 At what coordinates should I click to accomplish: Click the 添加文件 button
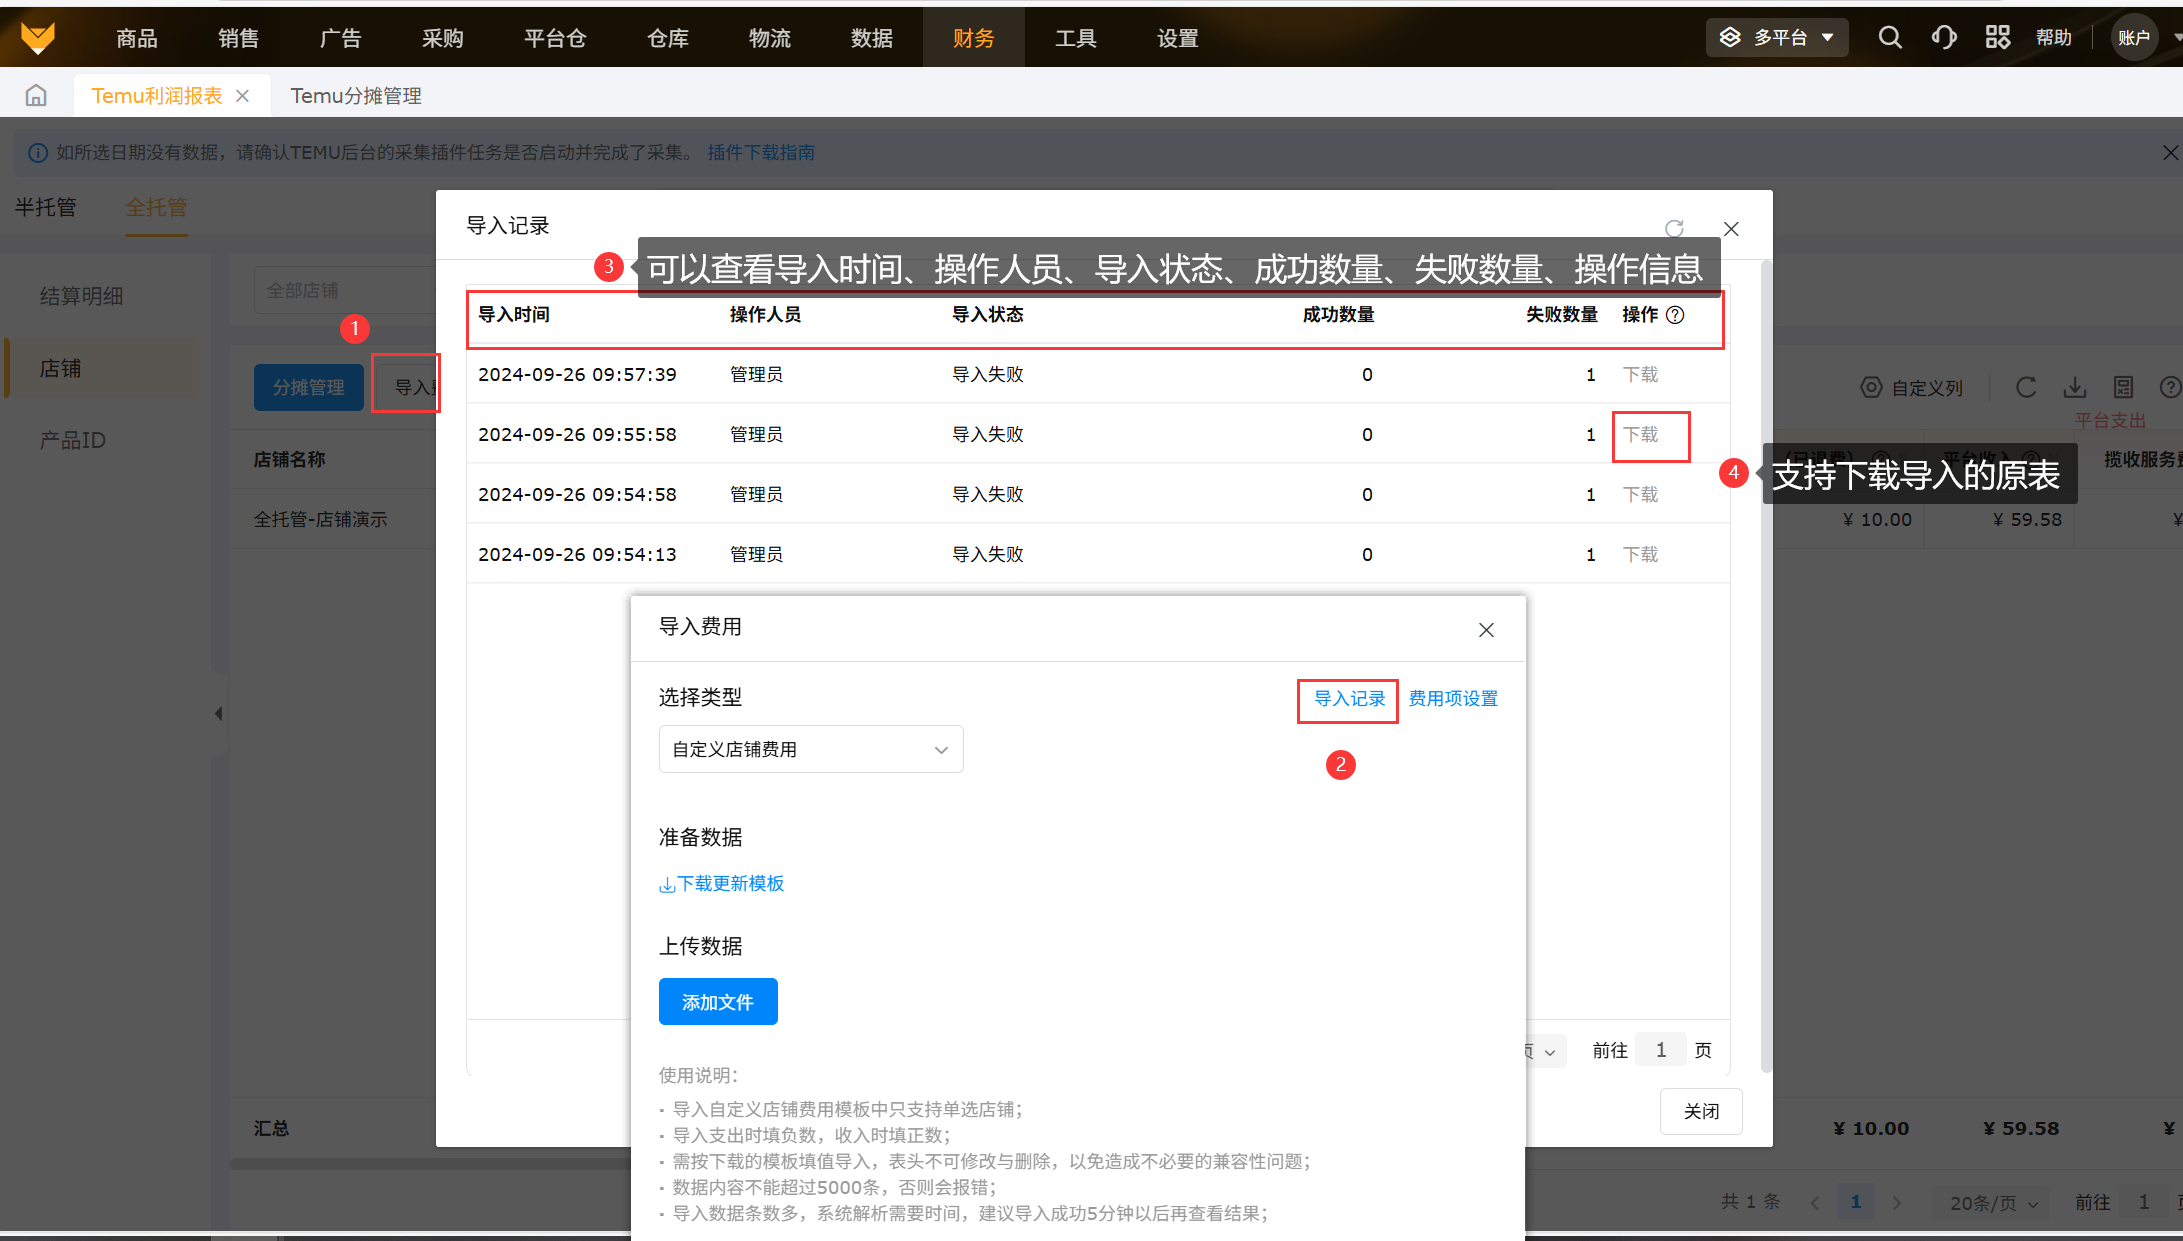coord(717,1002)
